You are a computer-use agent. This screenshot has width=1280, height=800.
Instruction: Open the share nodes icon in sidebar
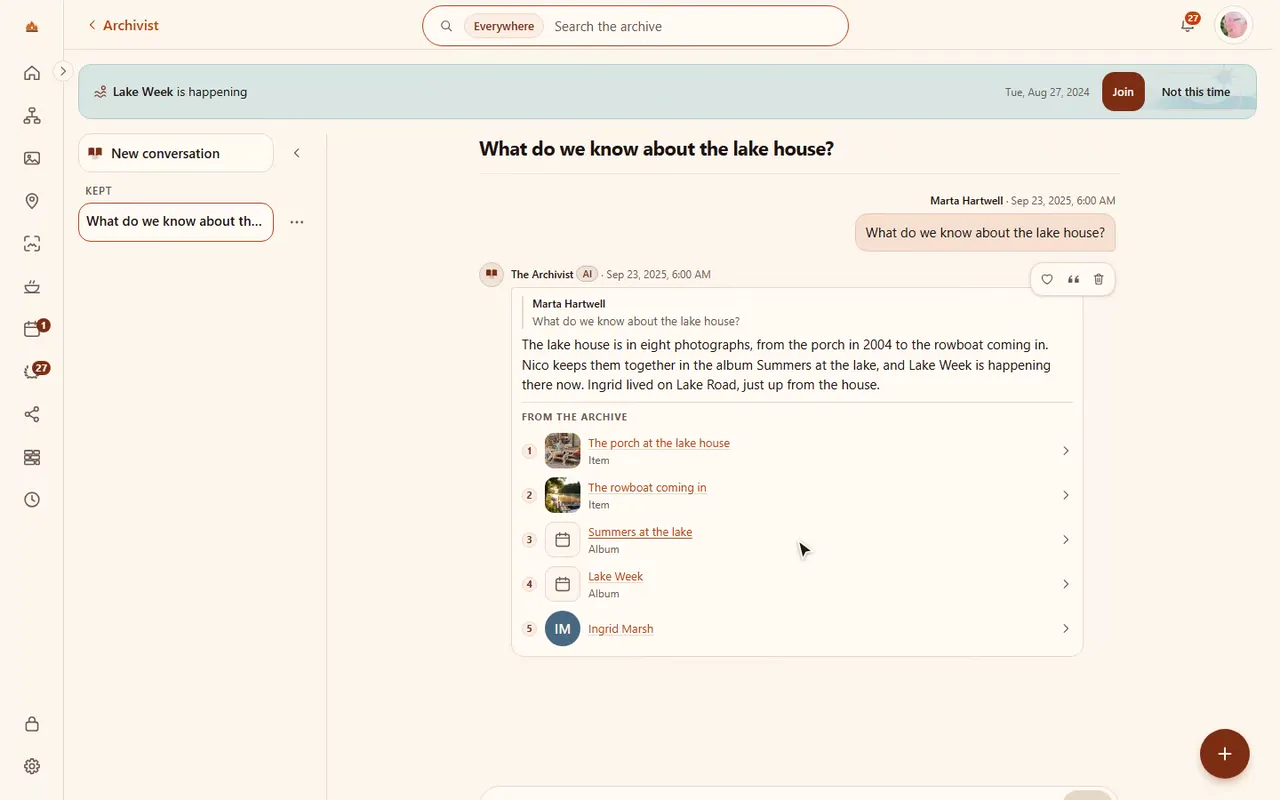(x=32, y=414)
